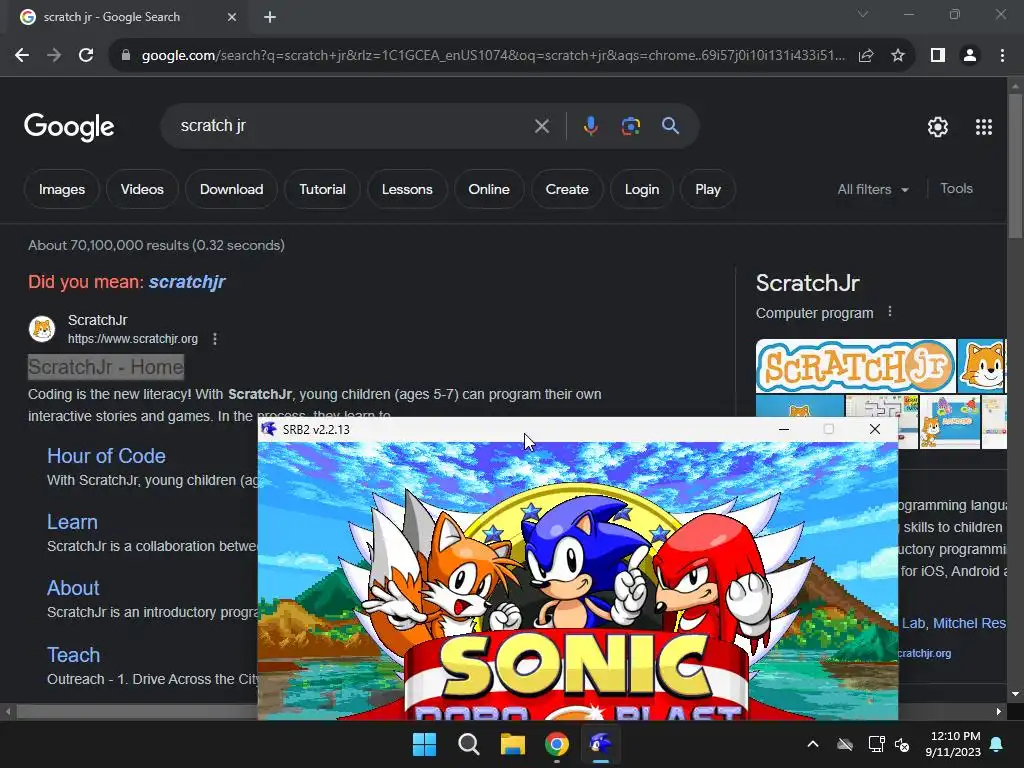Open File Explorer from taskbar
The height and width of the screenshot is (768, 1024).
click(x=513, y=744)
